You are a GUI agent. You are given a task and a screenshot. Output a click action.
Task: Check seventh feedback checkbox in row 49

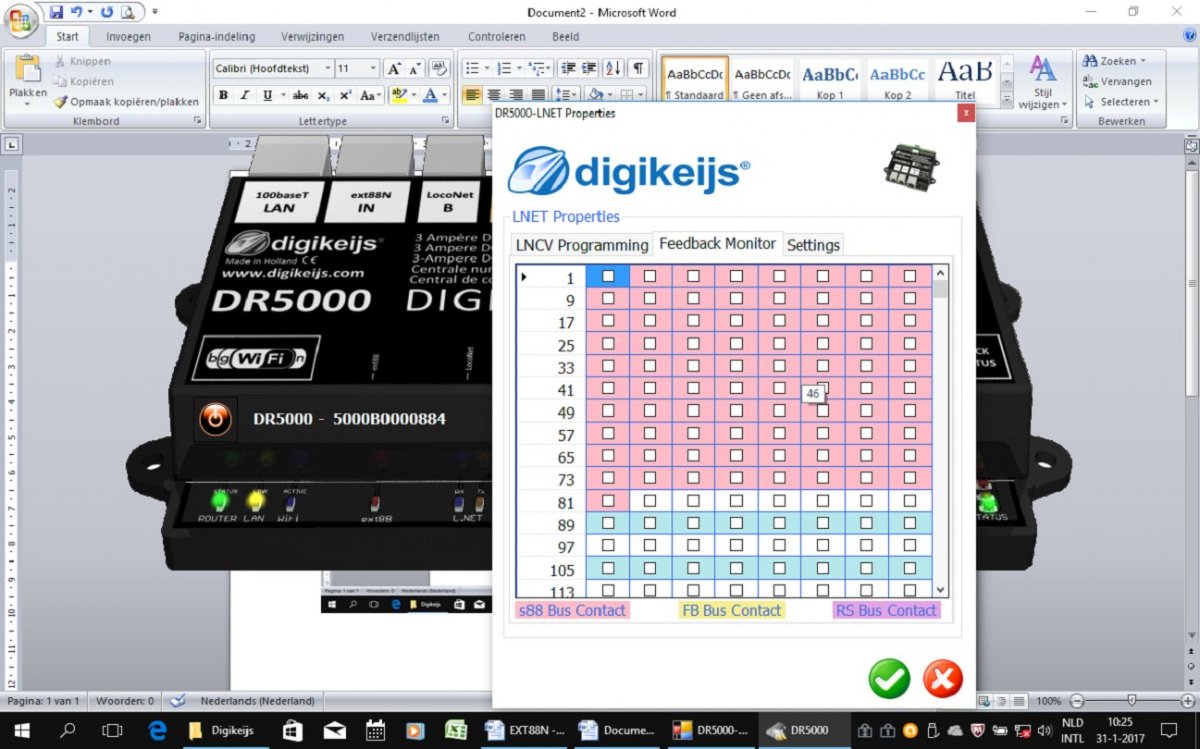point(866,411)
